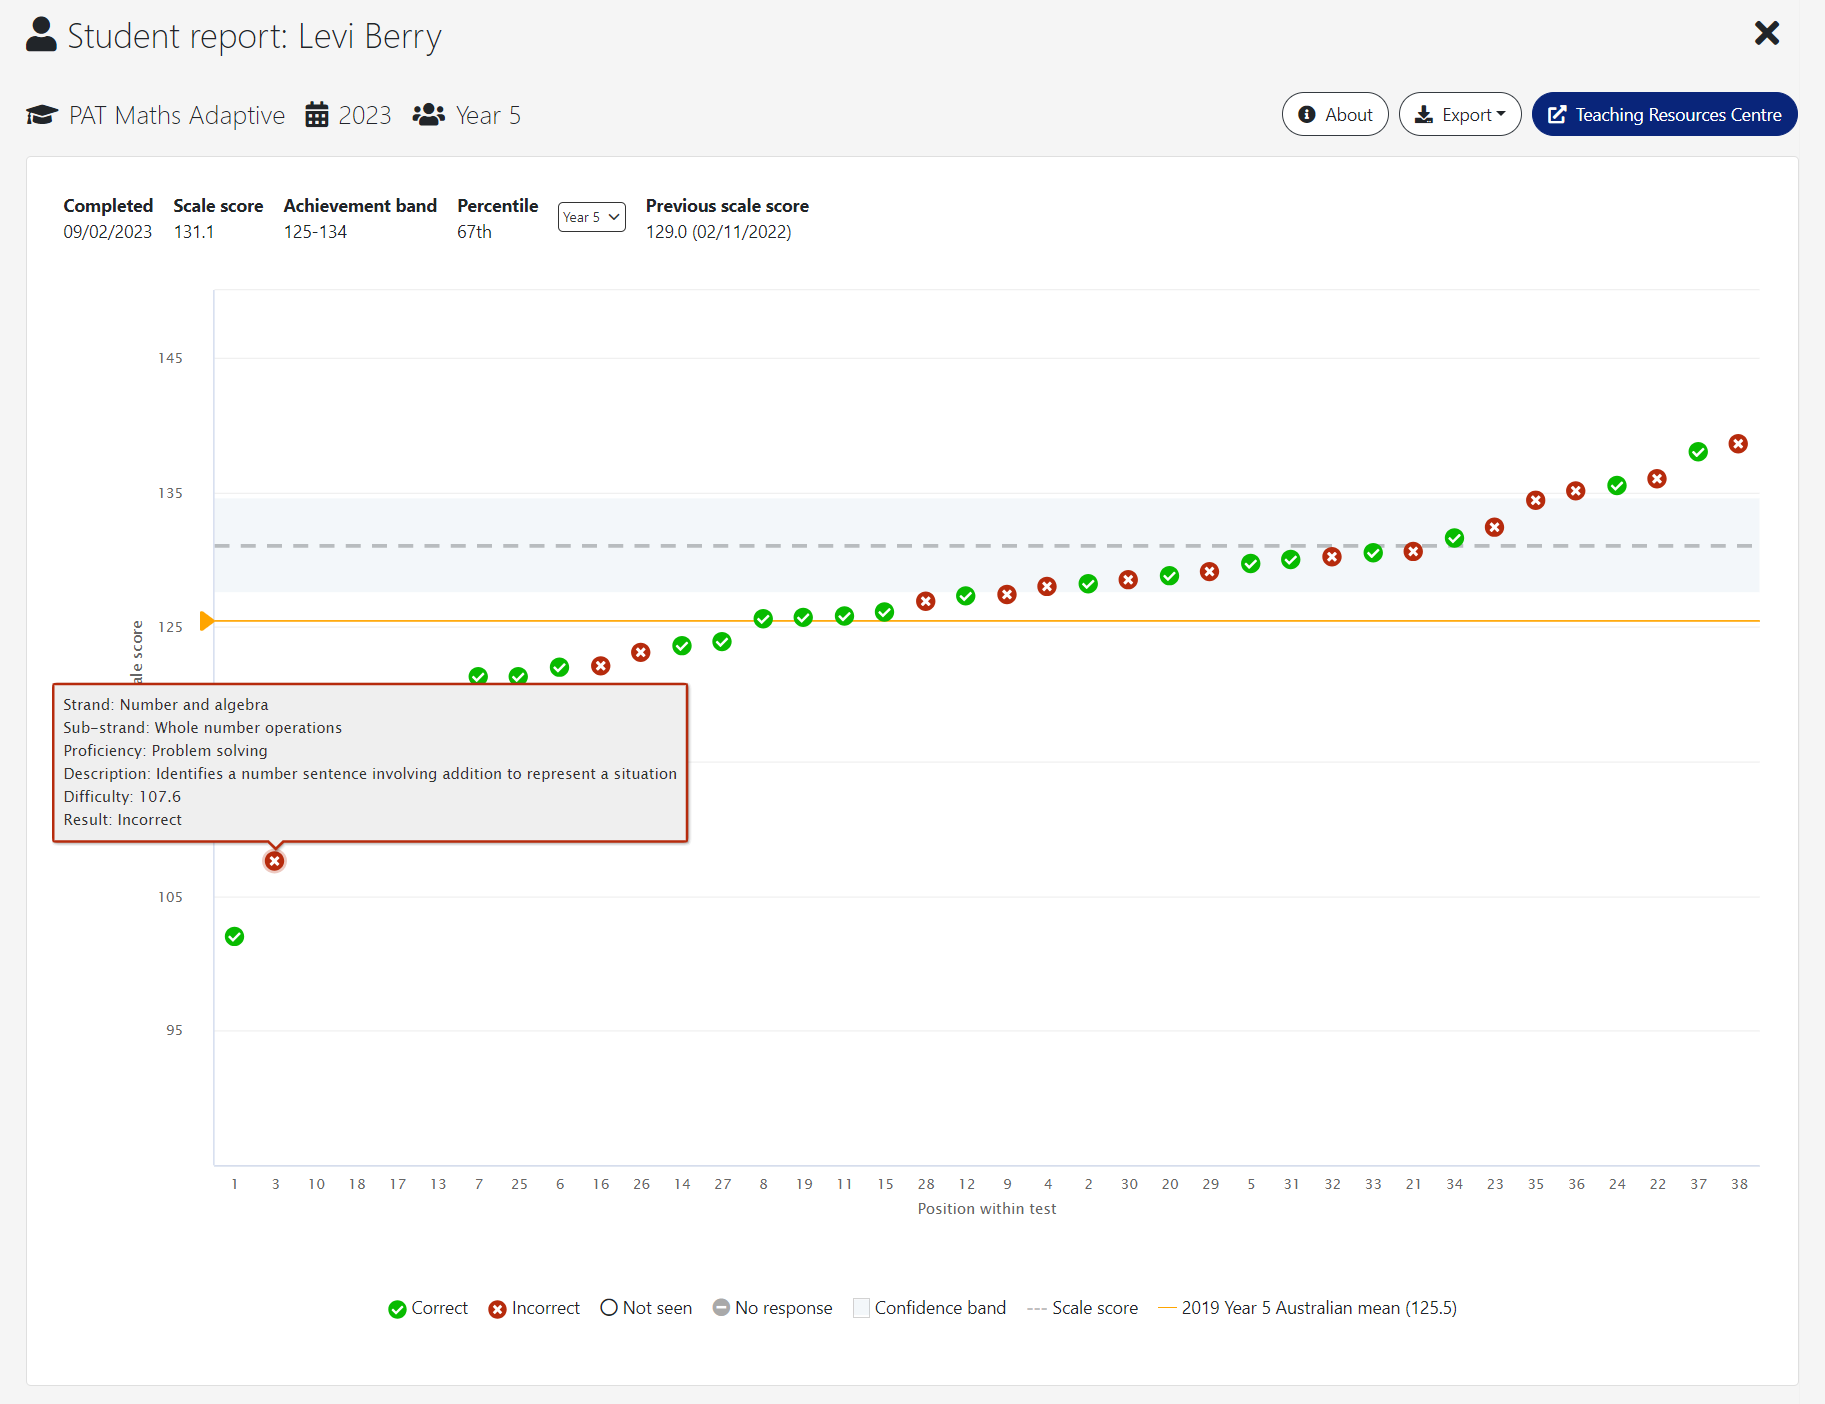Click the incorrect marker for question 38
The width and height of the screenshot is (1825, 1404).
pos(1738,444)
